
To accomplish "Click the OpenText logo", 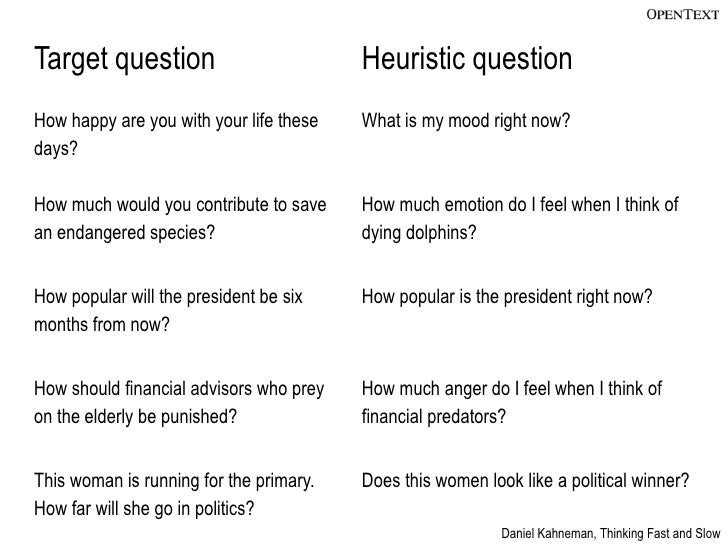I will (682, 14).
